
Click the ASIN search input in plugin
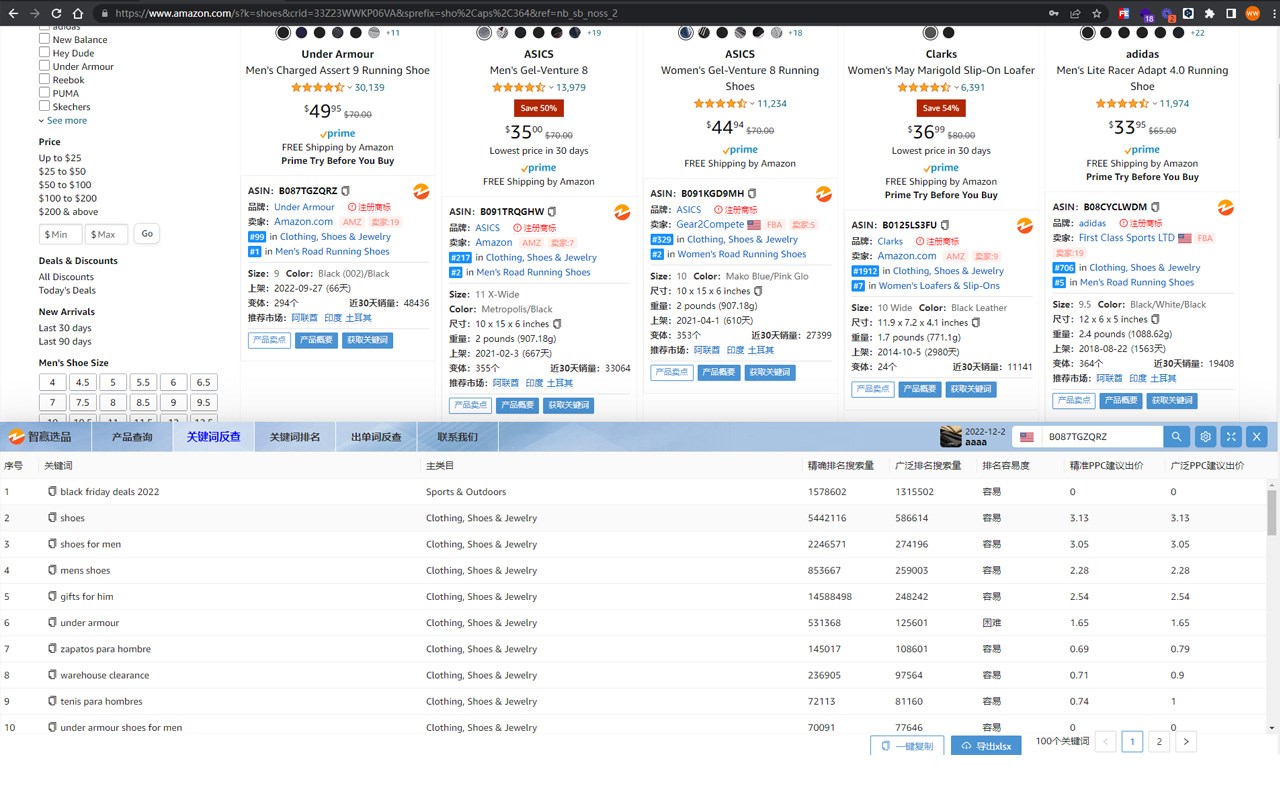tap(1102, 437)
